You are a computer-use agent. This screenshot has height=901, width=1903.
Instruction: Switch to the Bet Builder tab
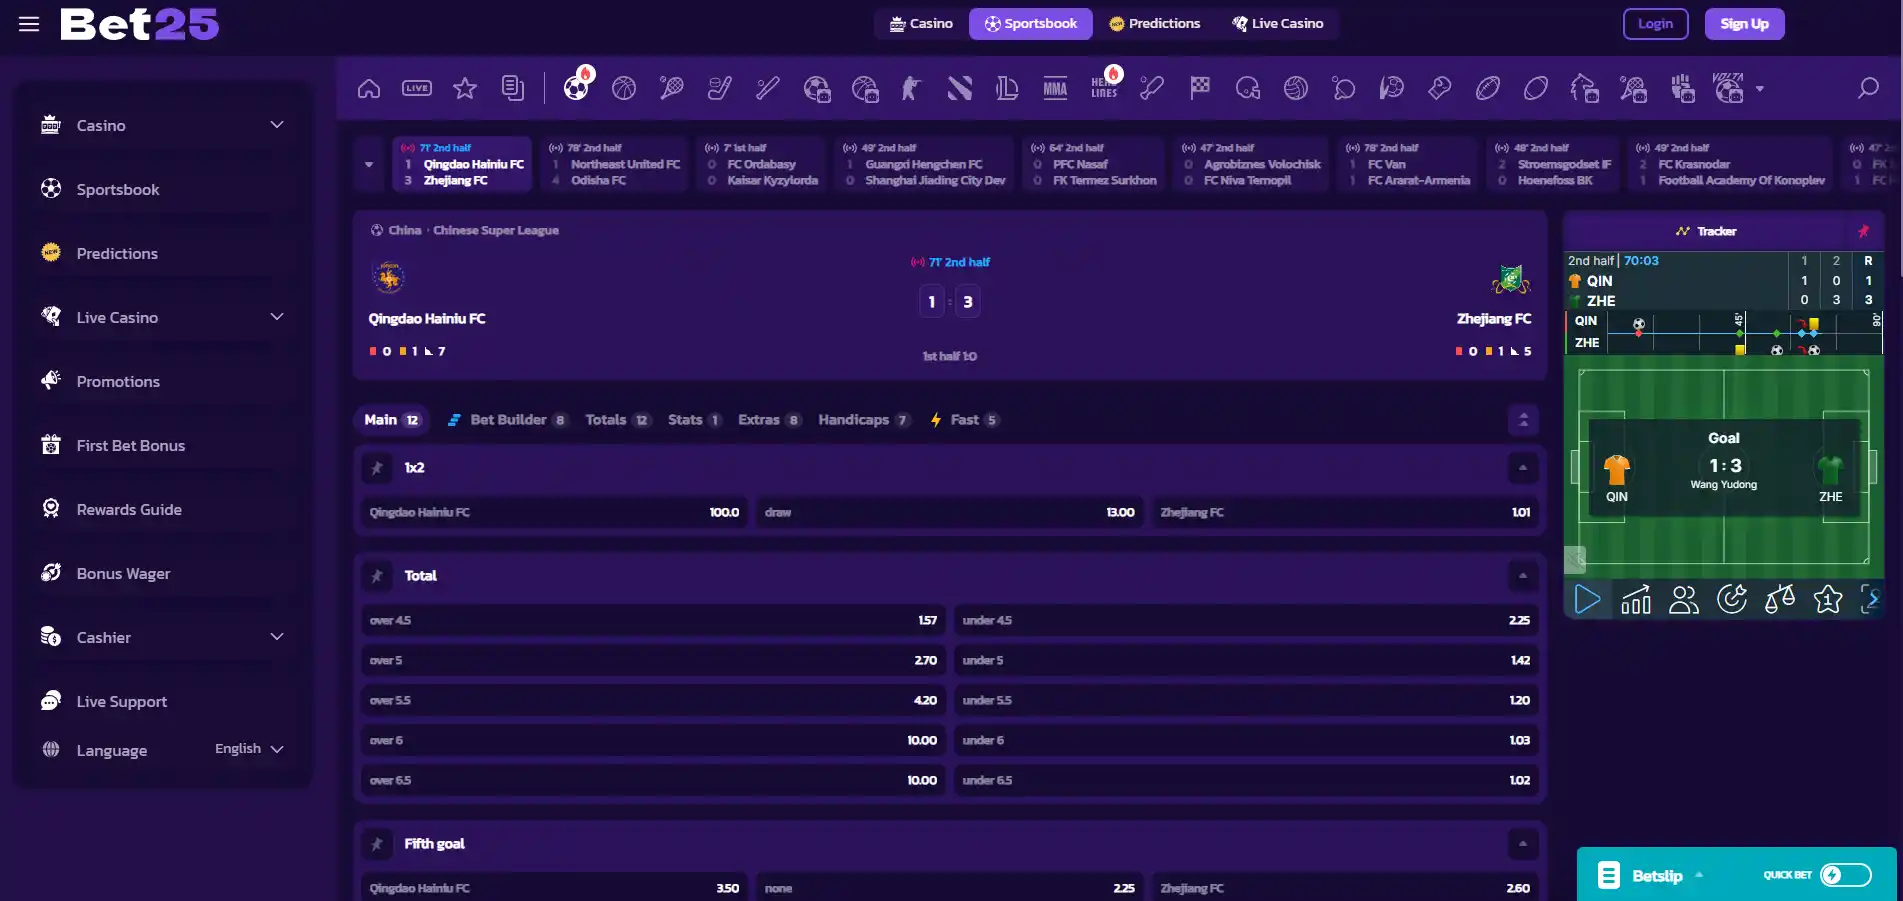click(507, 420)
